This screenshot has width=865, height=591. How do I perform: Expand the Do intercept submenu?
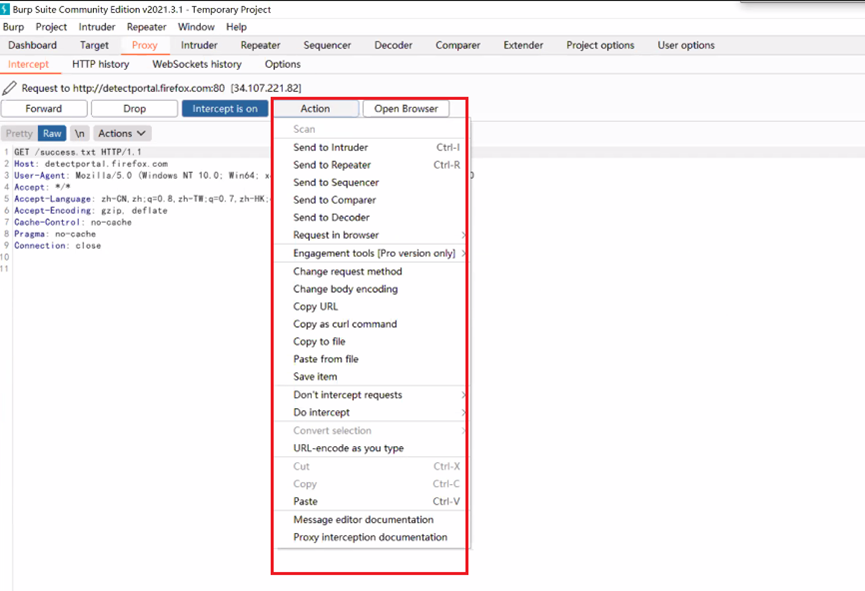(x=371, y=413)
